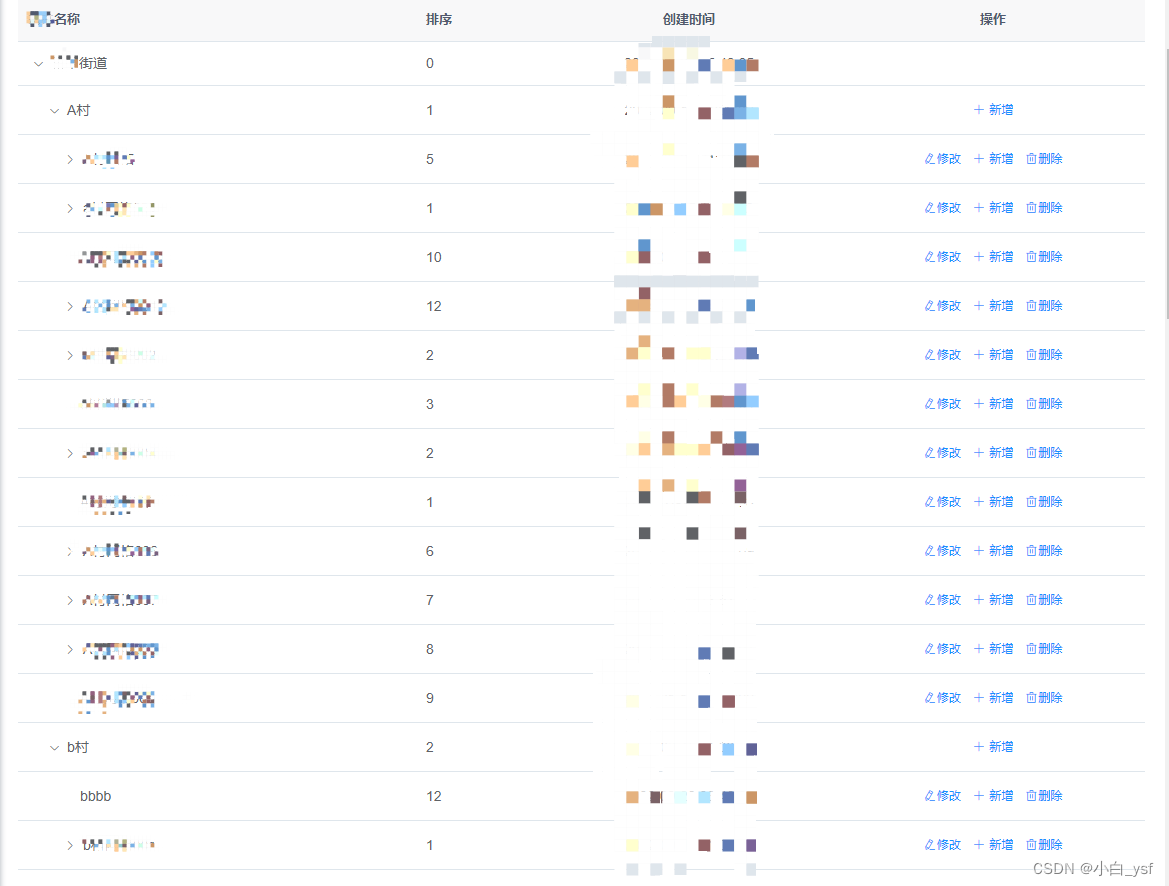The width and height of the screenshot is (1169, 886).
Task: Click 新增 in the sort 8 row
Action: click(x=994, y=649)
